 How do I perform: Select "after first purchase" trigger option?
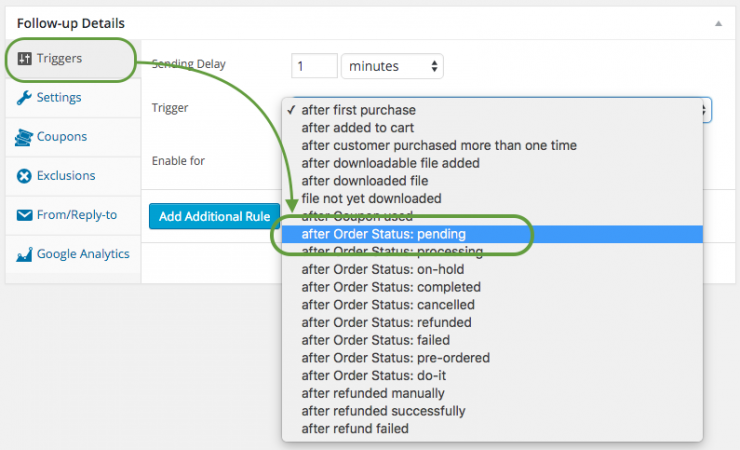coord(492,110)
